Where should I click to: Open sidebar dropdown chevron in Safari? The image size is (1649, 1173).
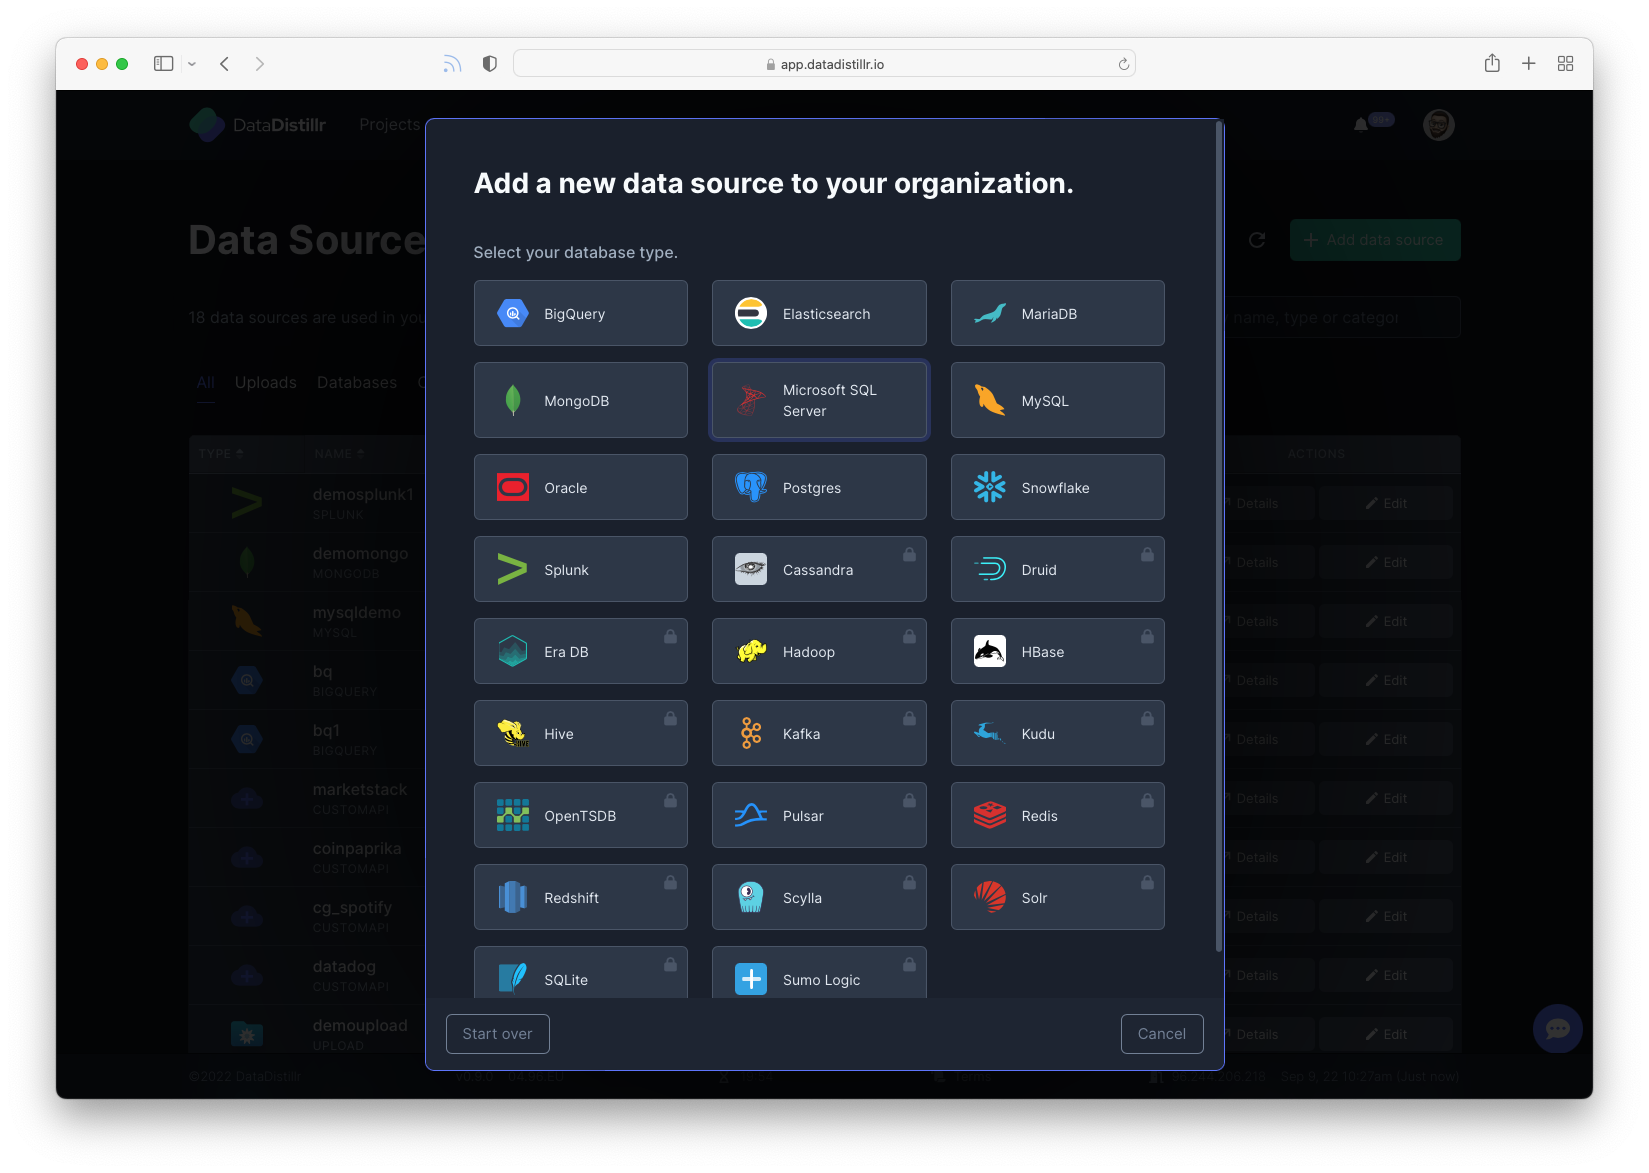(x=192, y=64)
